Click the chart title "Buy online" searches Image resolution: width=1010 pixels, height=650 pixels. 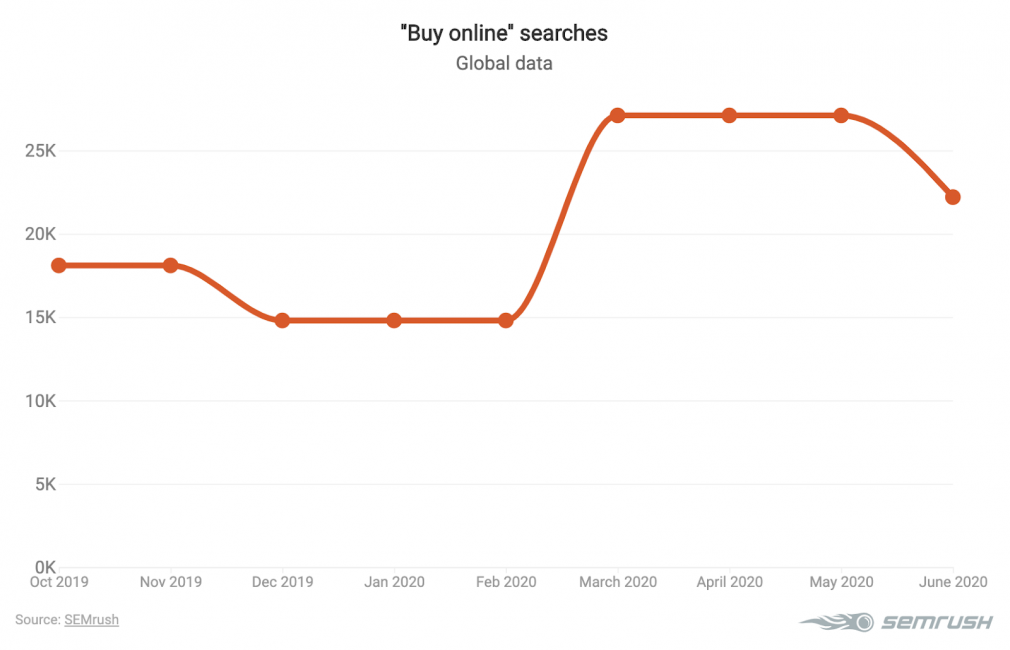[504, 33]
